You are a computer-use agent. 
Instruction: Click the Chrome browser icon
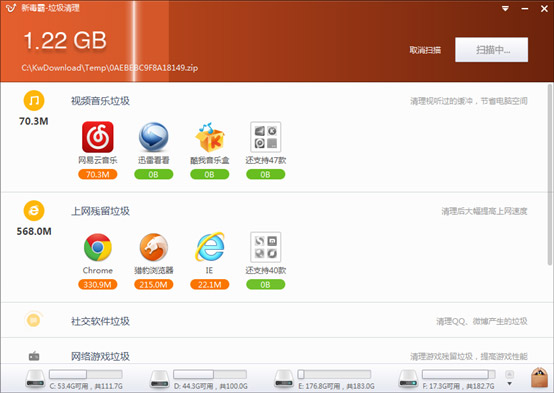point(98,247)
